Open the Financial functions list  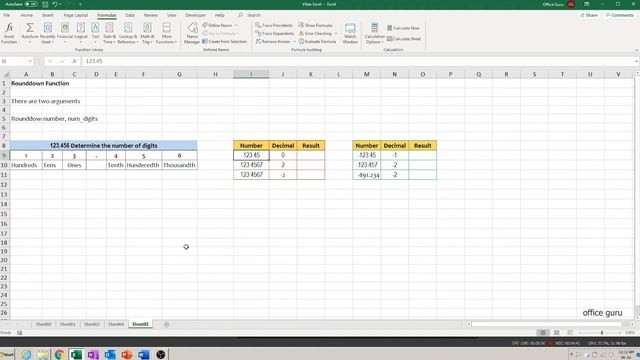click(x=65, y=33)
